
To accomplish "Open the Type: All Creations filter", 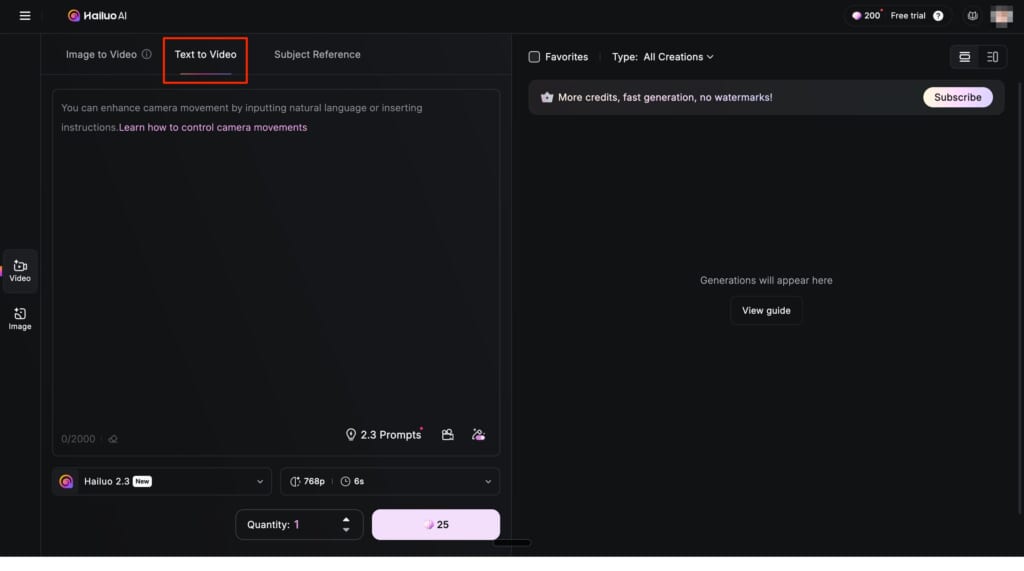I will pos(663,57).
